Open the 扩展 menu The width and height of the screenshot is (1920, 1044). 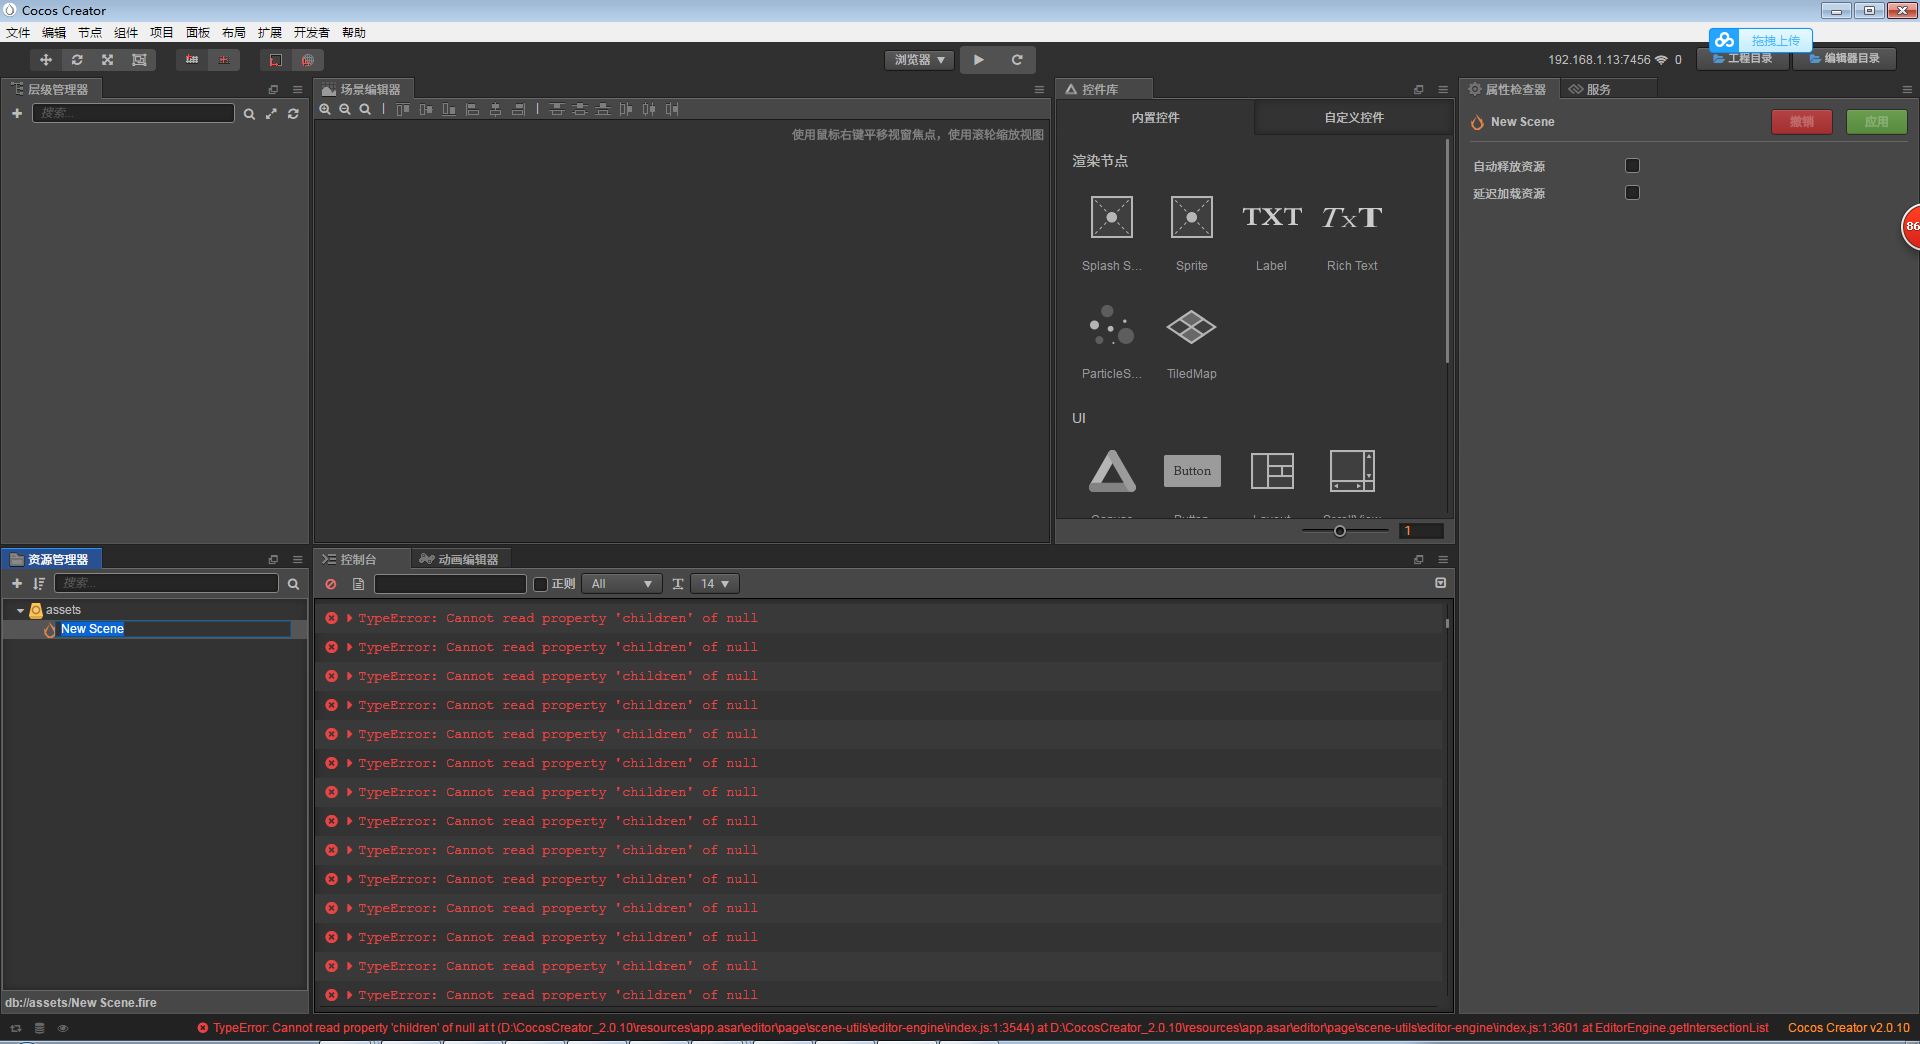[x=270, y=33]
